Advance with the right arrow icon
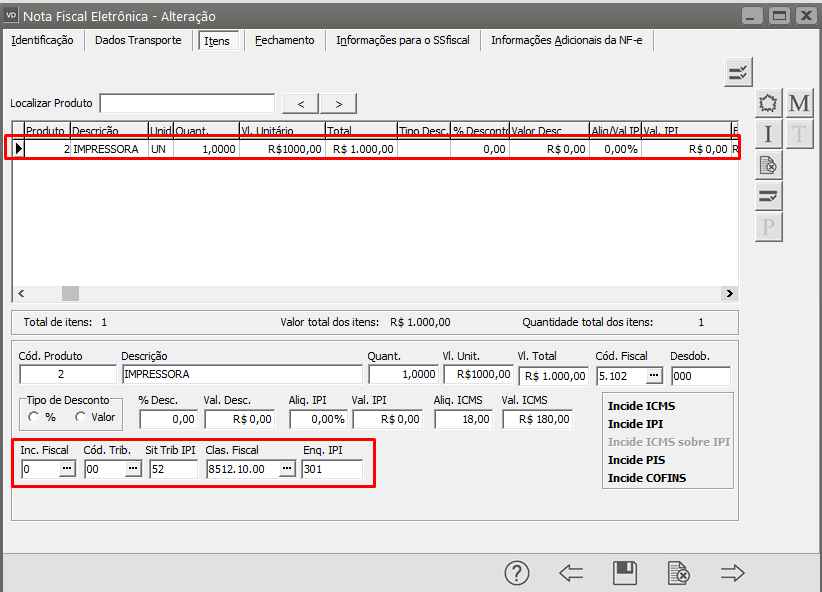The height and width of the screenshot is (592, 822). (x=733, y=573)
